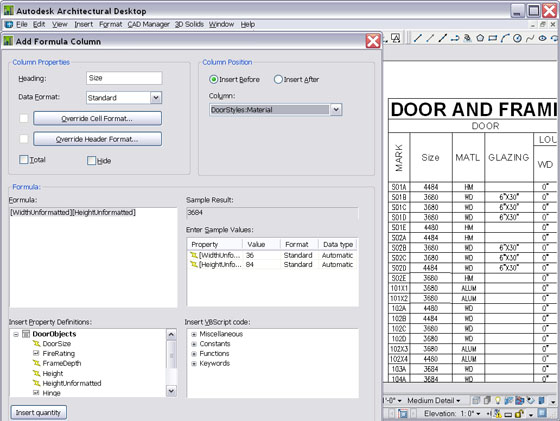This screenshot has height=421, width=560.
Task: Enable the Override Cell Format checkbox
Action: [24, 118]
